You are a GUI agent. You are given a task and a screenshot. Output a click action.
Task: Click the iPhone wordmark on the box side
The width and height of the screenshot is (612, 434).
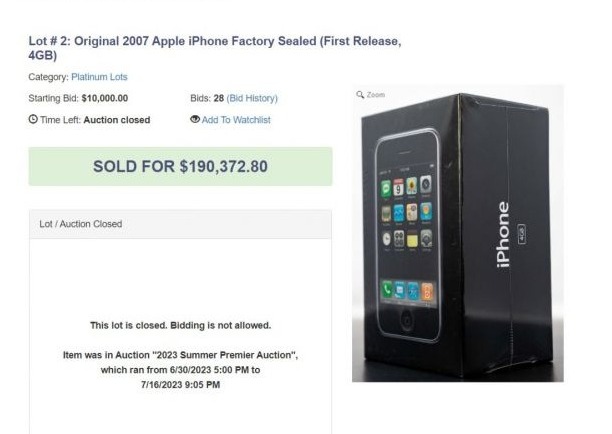point(504,236)
